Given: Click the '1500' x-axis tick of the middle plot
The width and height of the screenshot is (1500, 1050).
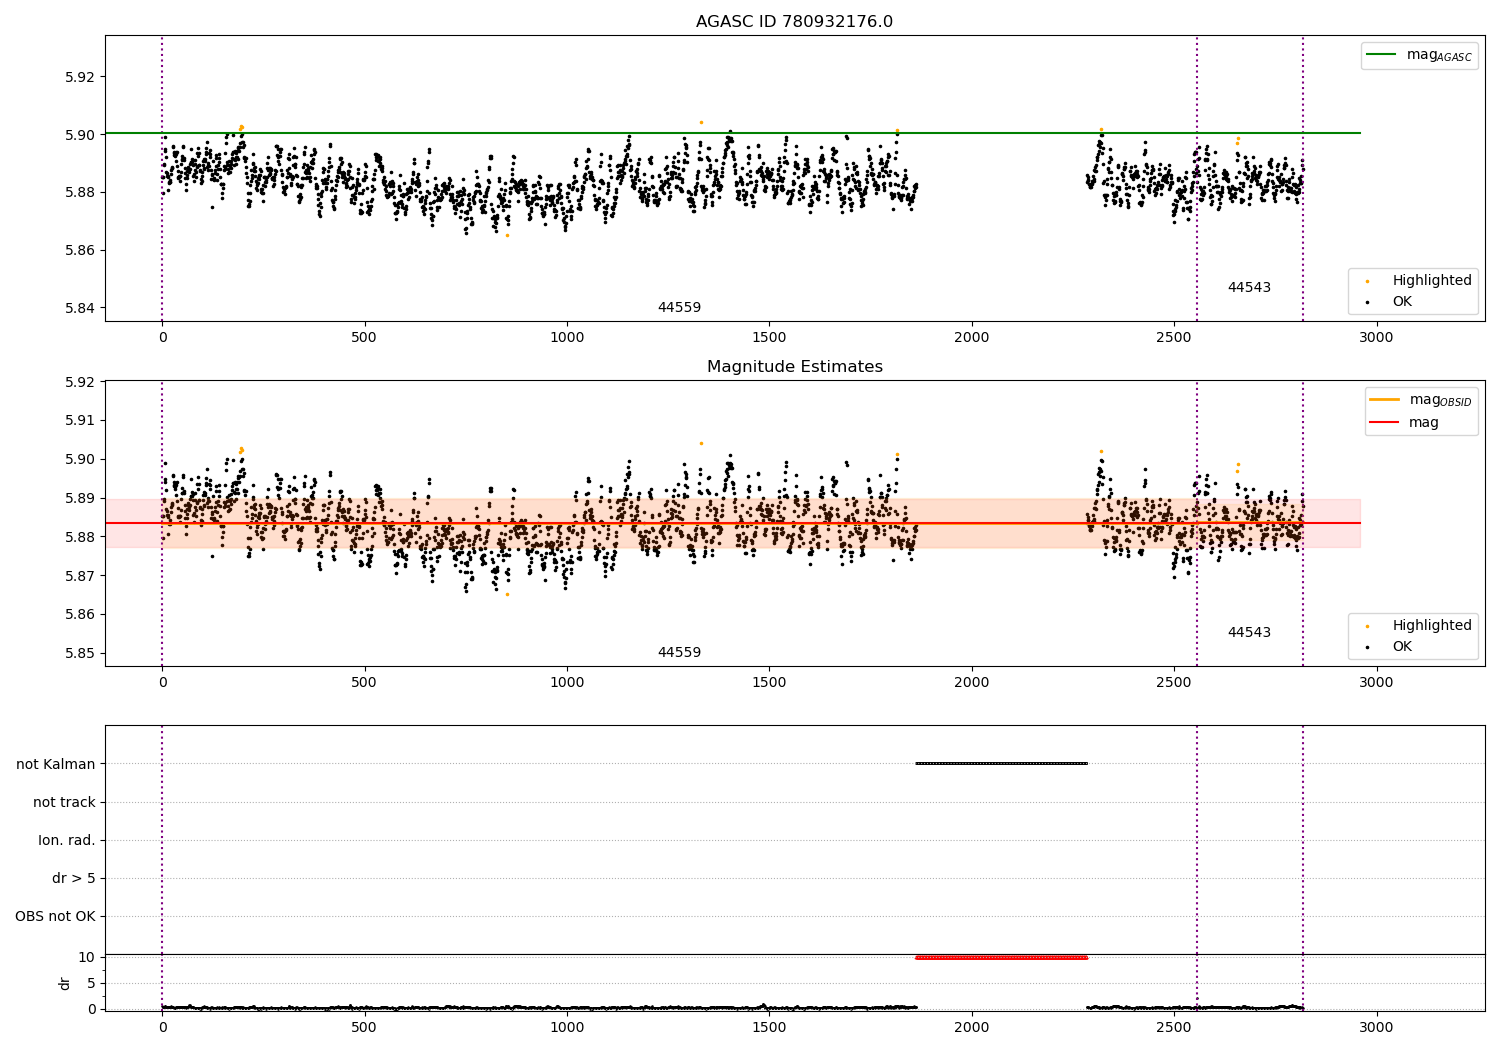Looking at the screenshot, I should coord(769,682).
